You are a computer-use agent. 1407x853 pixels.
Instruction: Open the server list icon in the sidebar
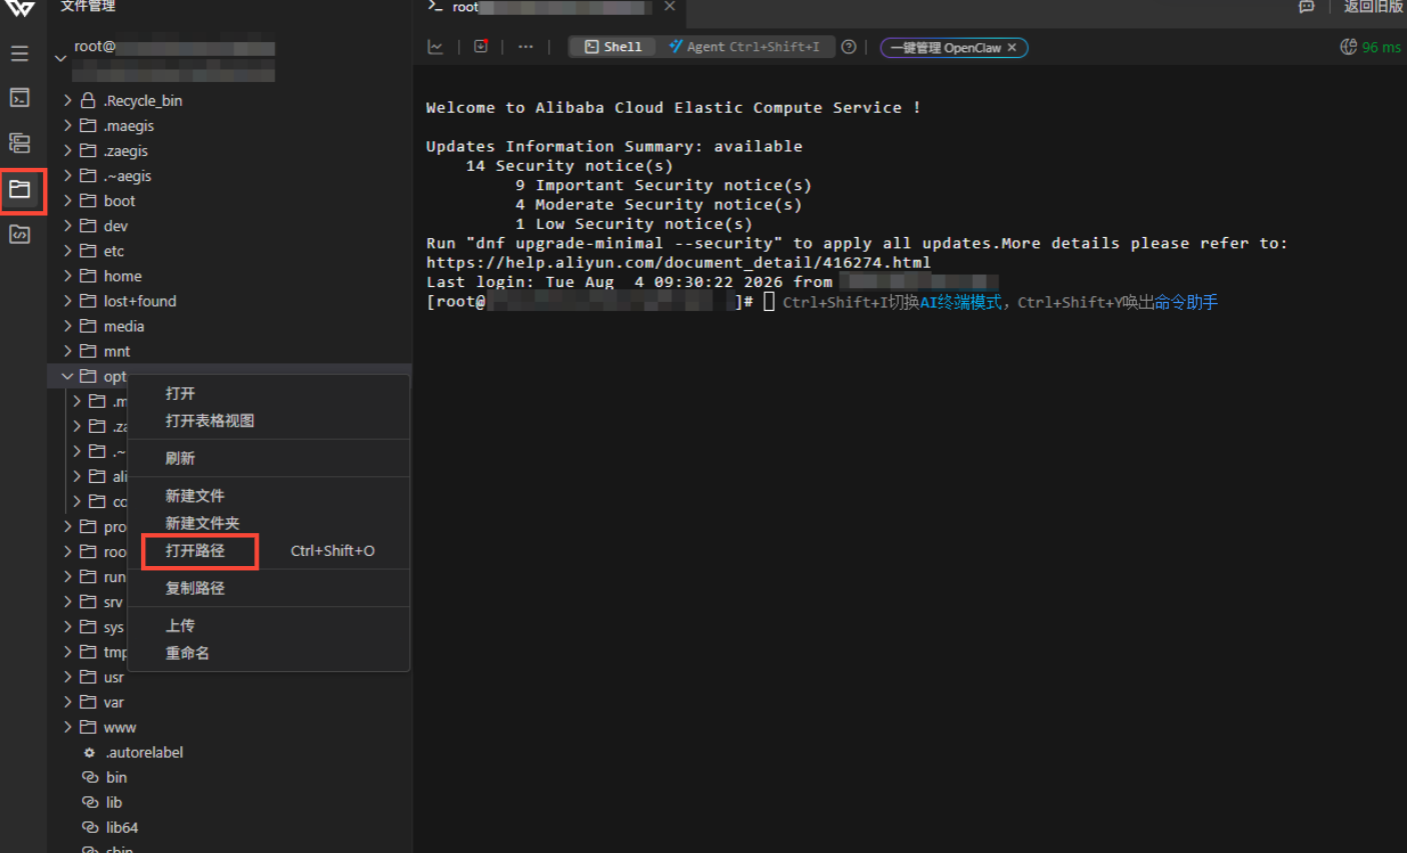pos(19,143)
